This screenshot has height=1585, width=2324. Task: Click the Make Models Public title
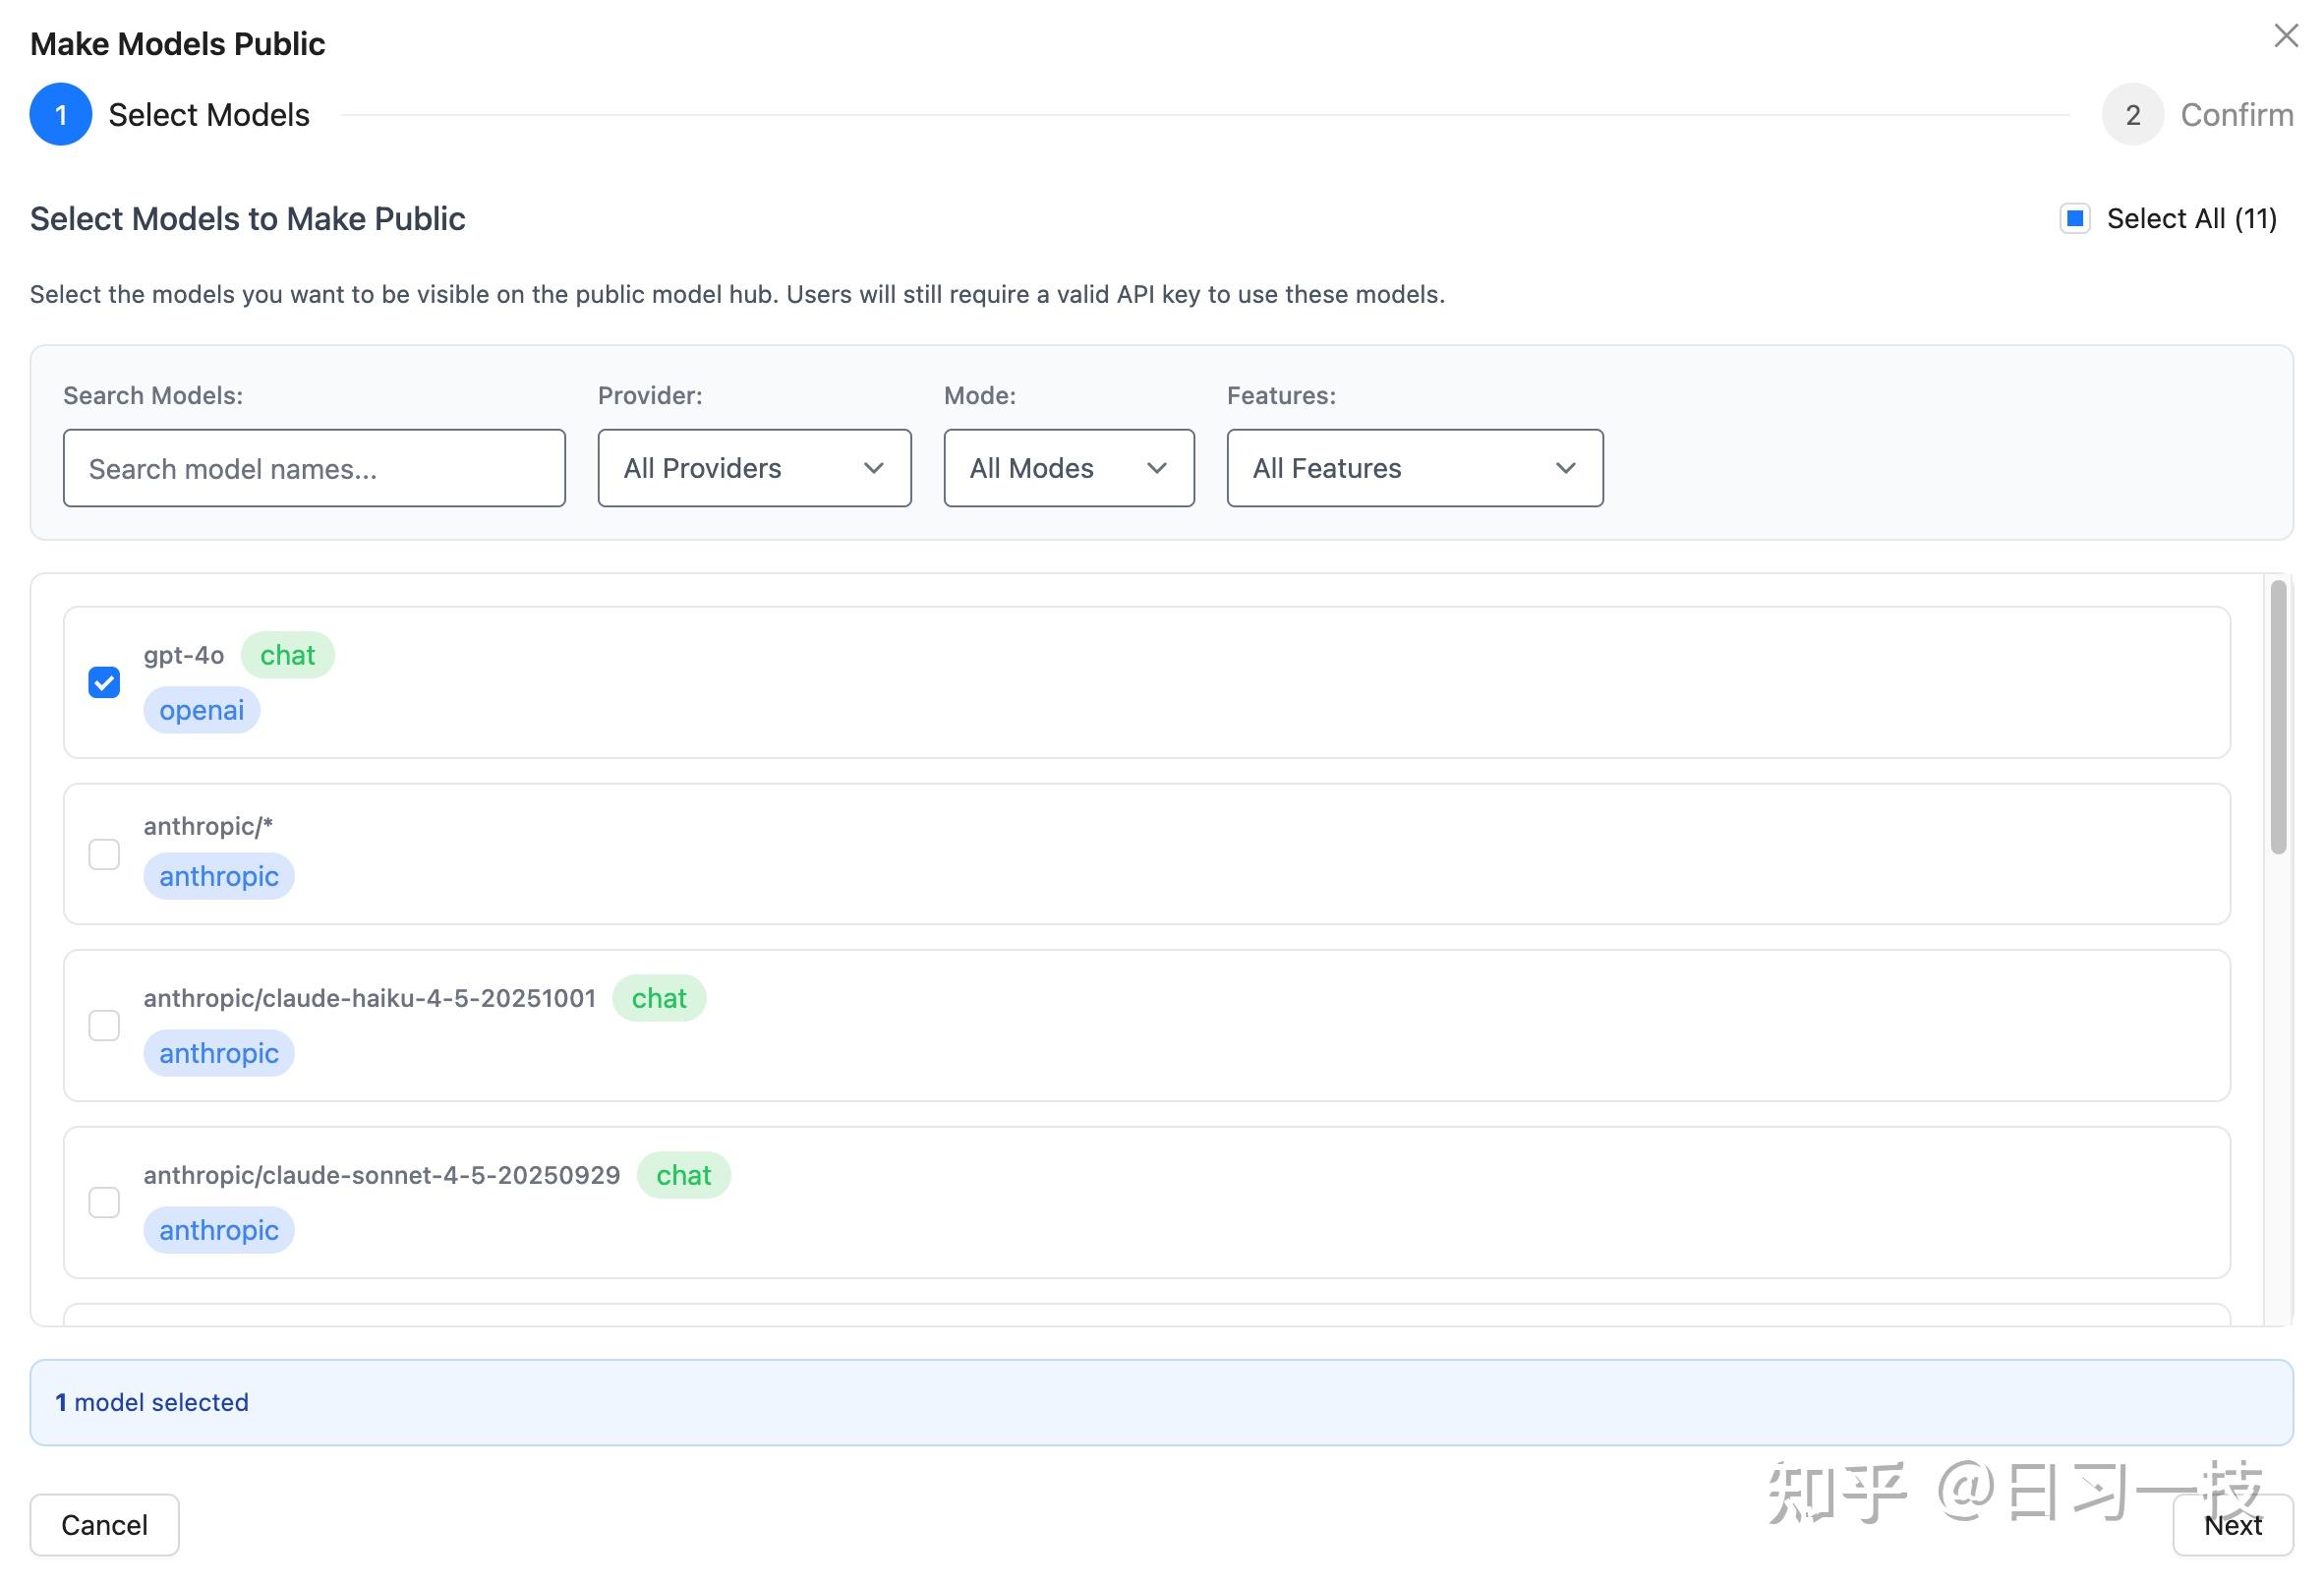[x=177, y=44]
